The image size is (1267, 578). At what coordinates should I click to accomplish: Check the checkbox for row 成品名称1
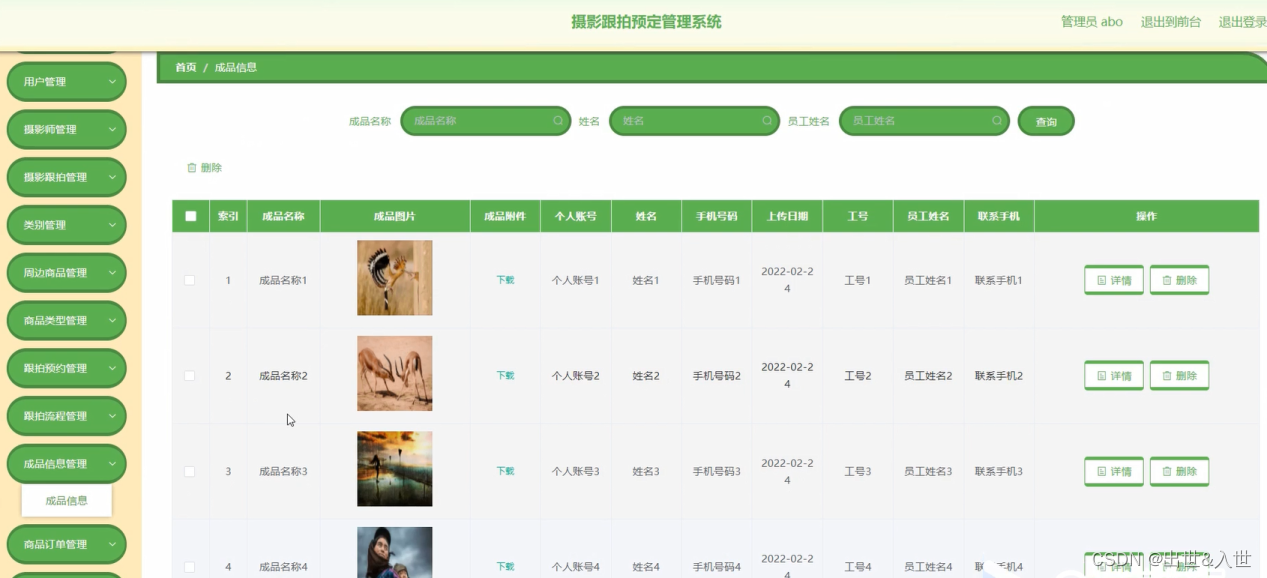pos(190,280)
